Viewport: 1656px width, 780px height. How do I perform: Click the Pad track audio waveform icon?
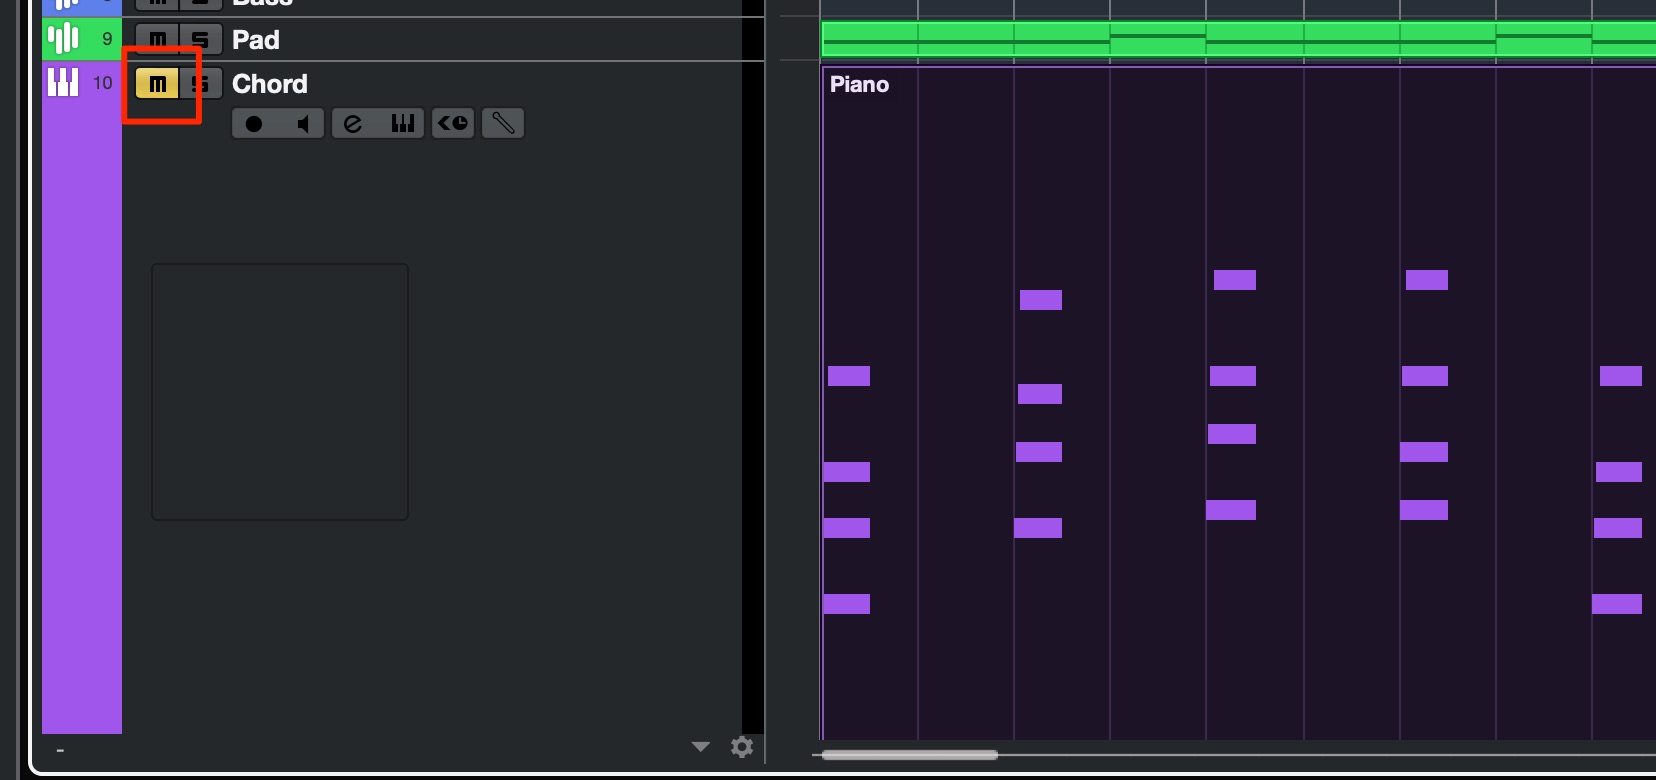tap(63, 39)
